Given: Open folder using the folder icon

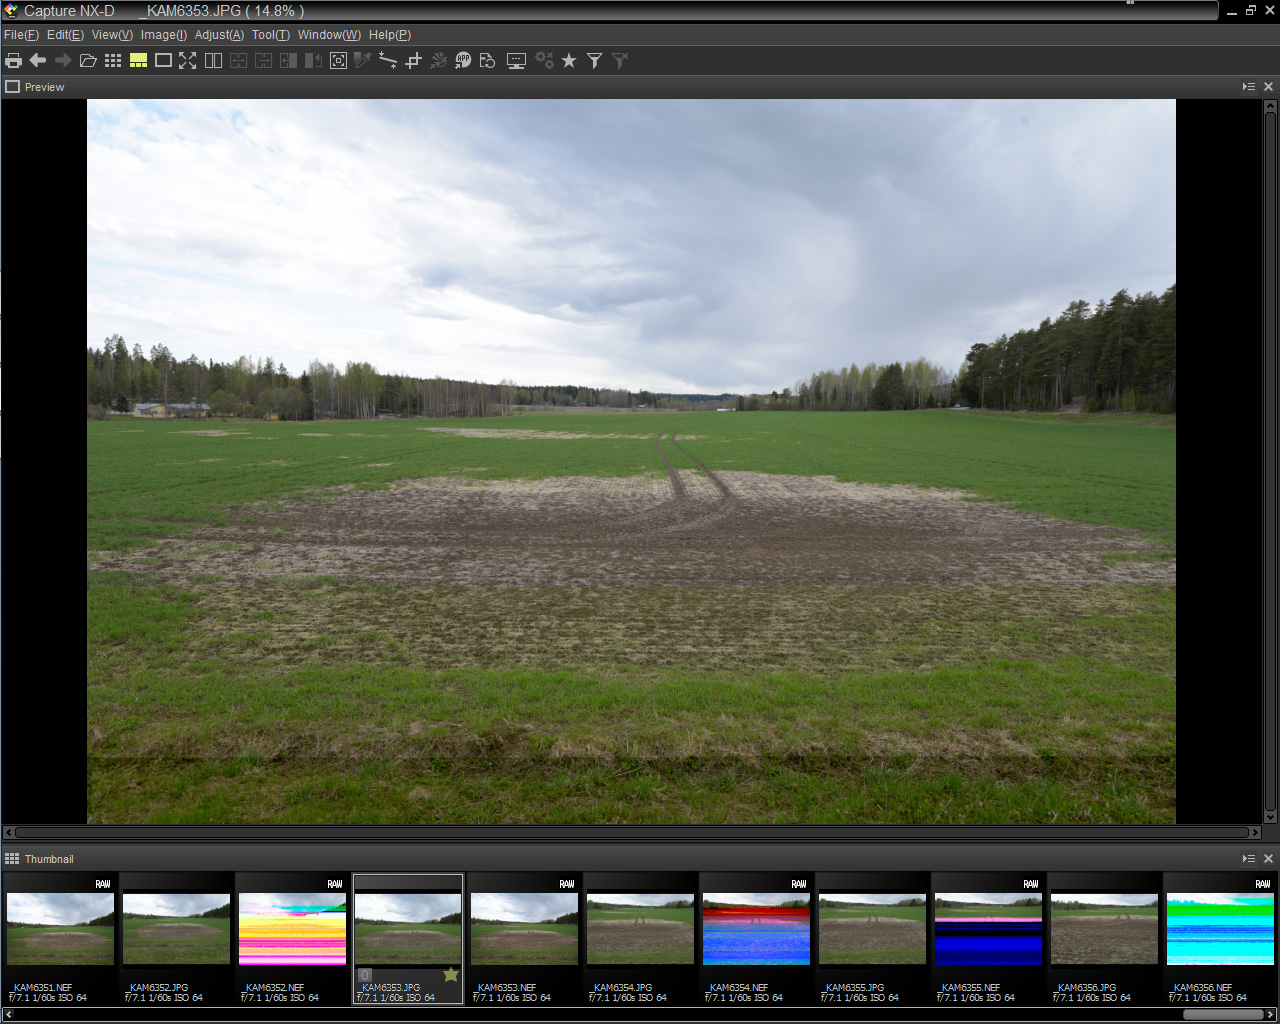Looking at the screenshot, I should pyautogui.click(x=88, y=61).
